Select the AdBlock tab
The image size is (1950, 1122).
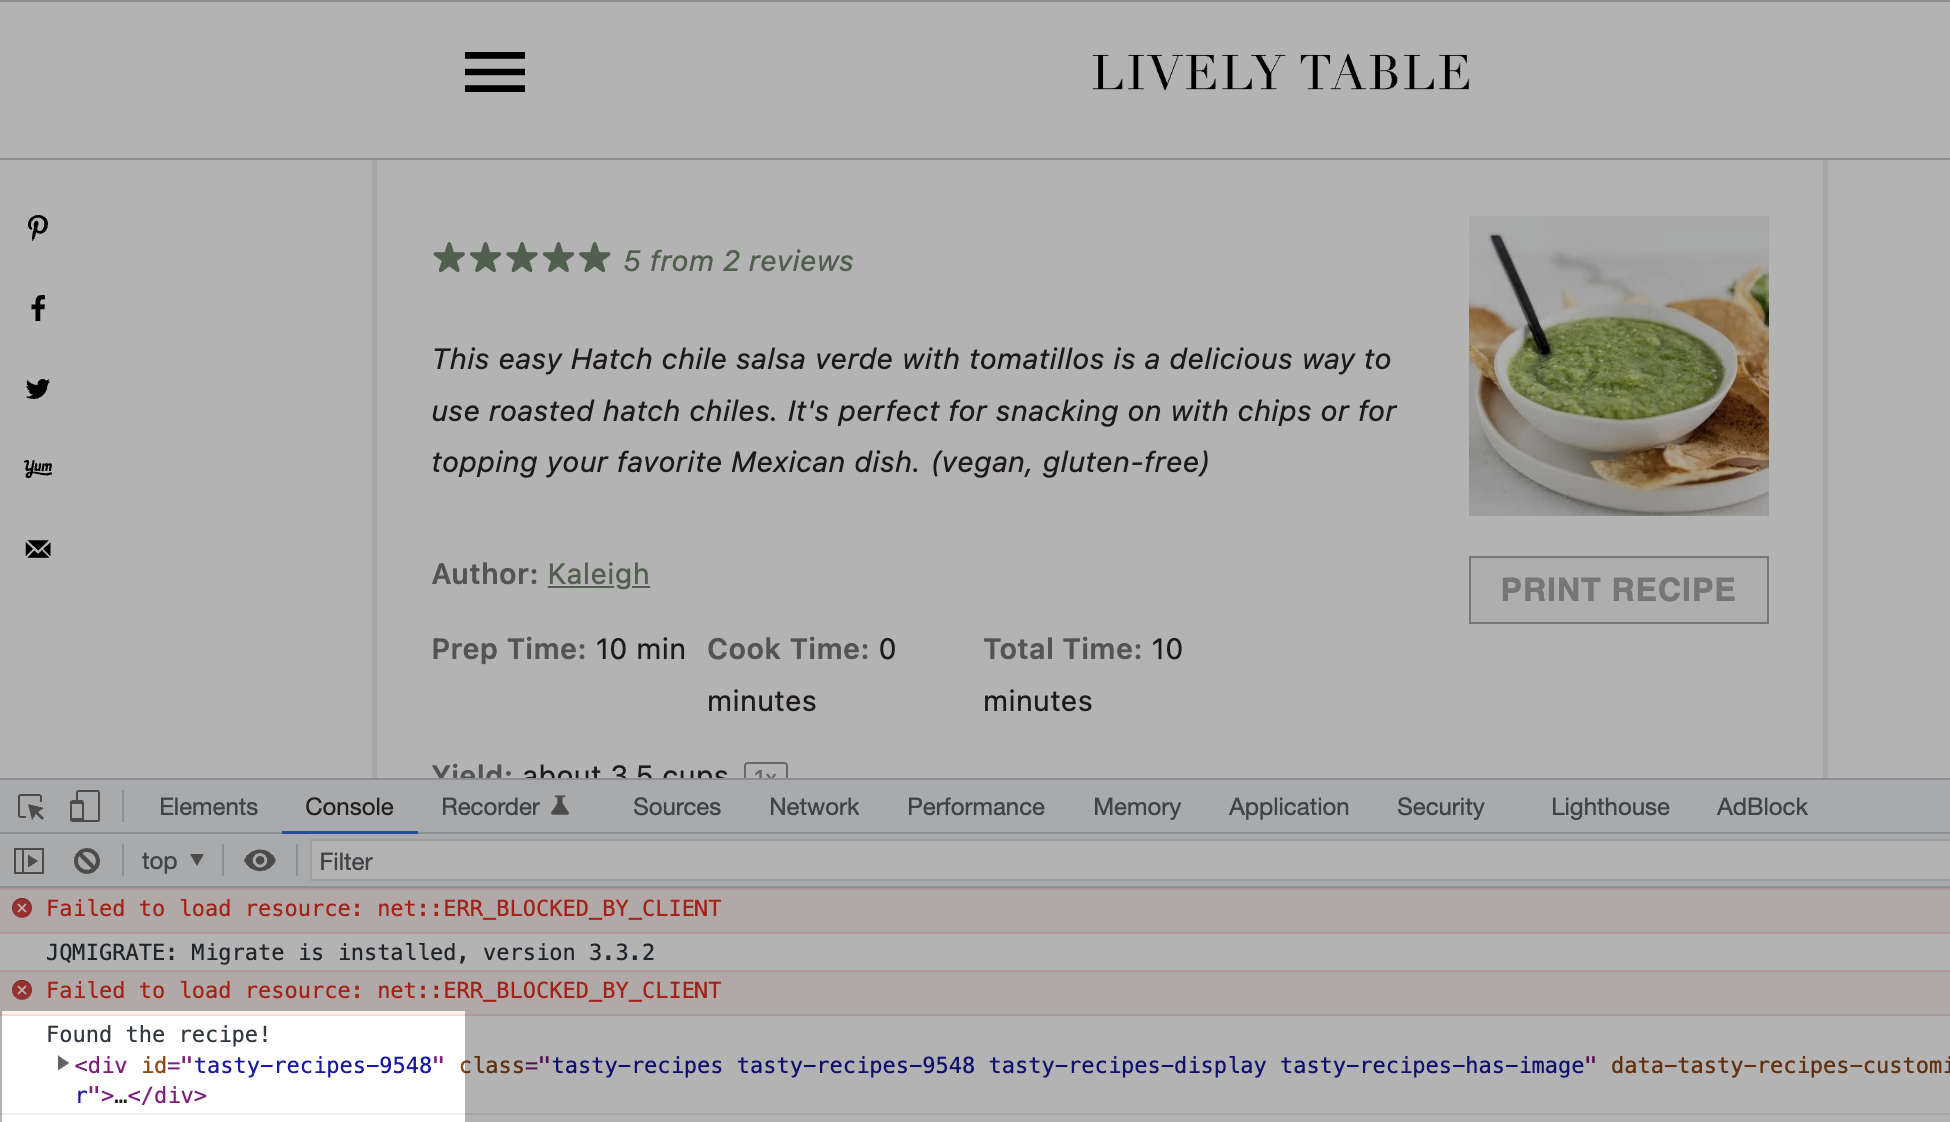coord(1762,807)
